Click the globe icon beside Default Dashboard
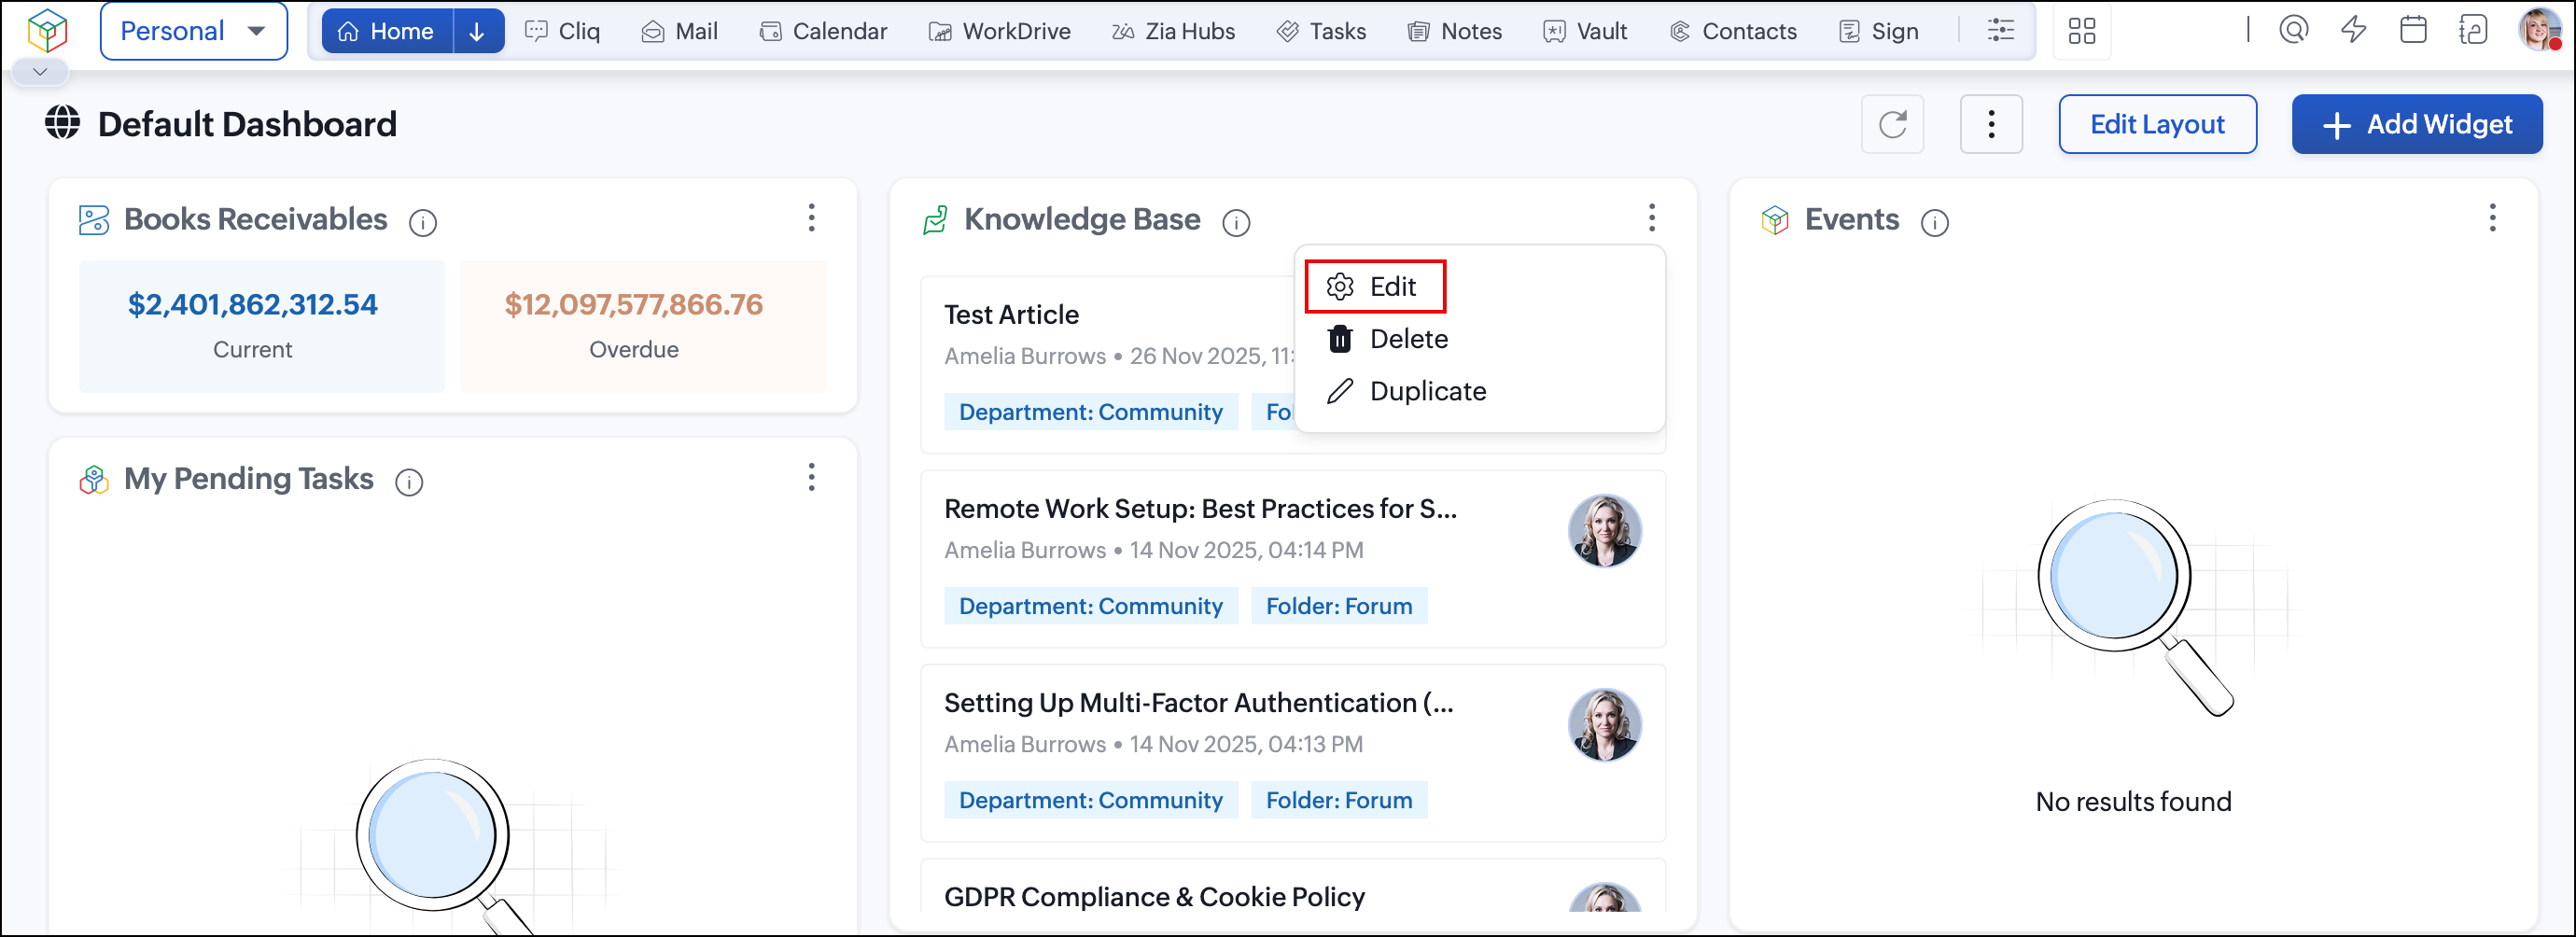The height and width of the screenshot is (937, 2576). pyautogui.click(x=62, y=123)
